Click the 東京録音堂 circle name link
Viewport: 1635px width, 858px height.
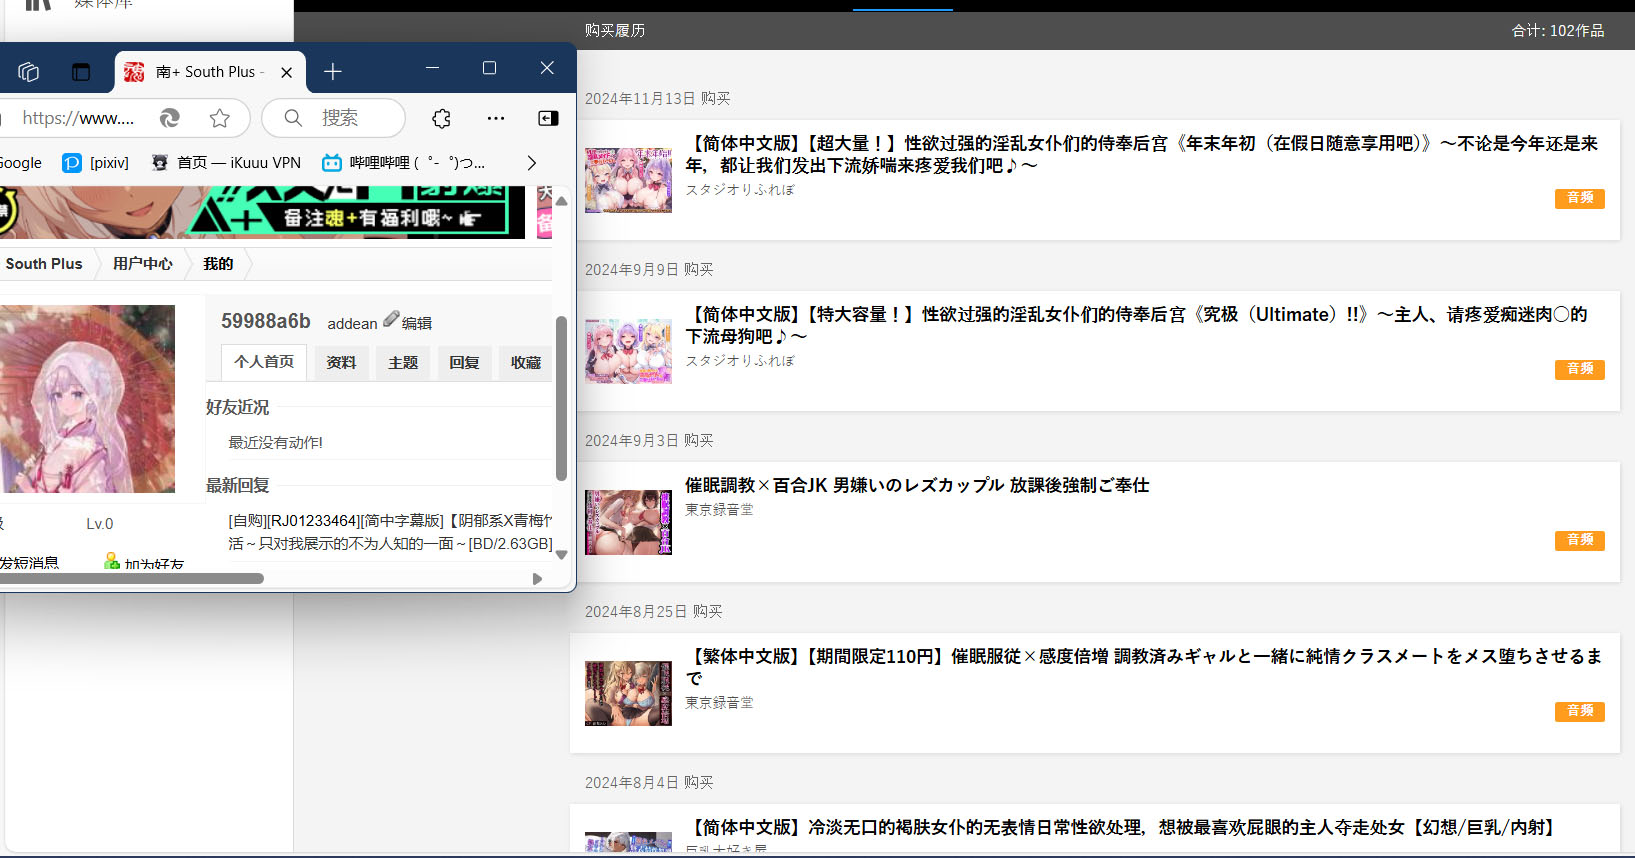coord(719,510)
